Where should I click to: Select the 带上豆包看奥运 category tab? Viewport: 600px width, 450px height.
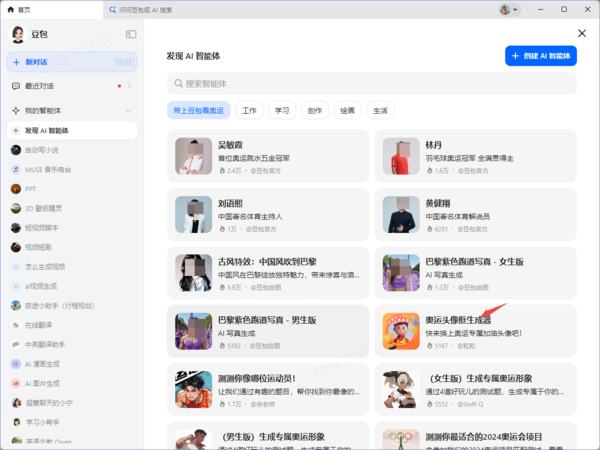pyautogui.click(x=199, y=111)
